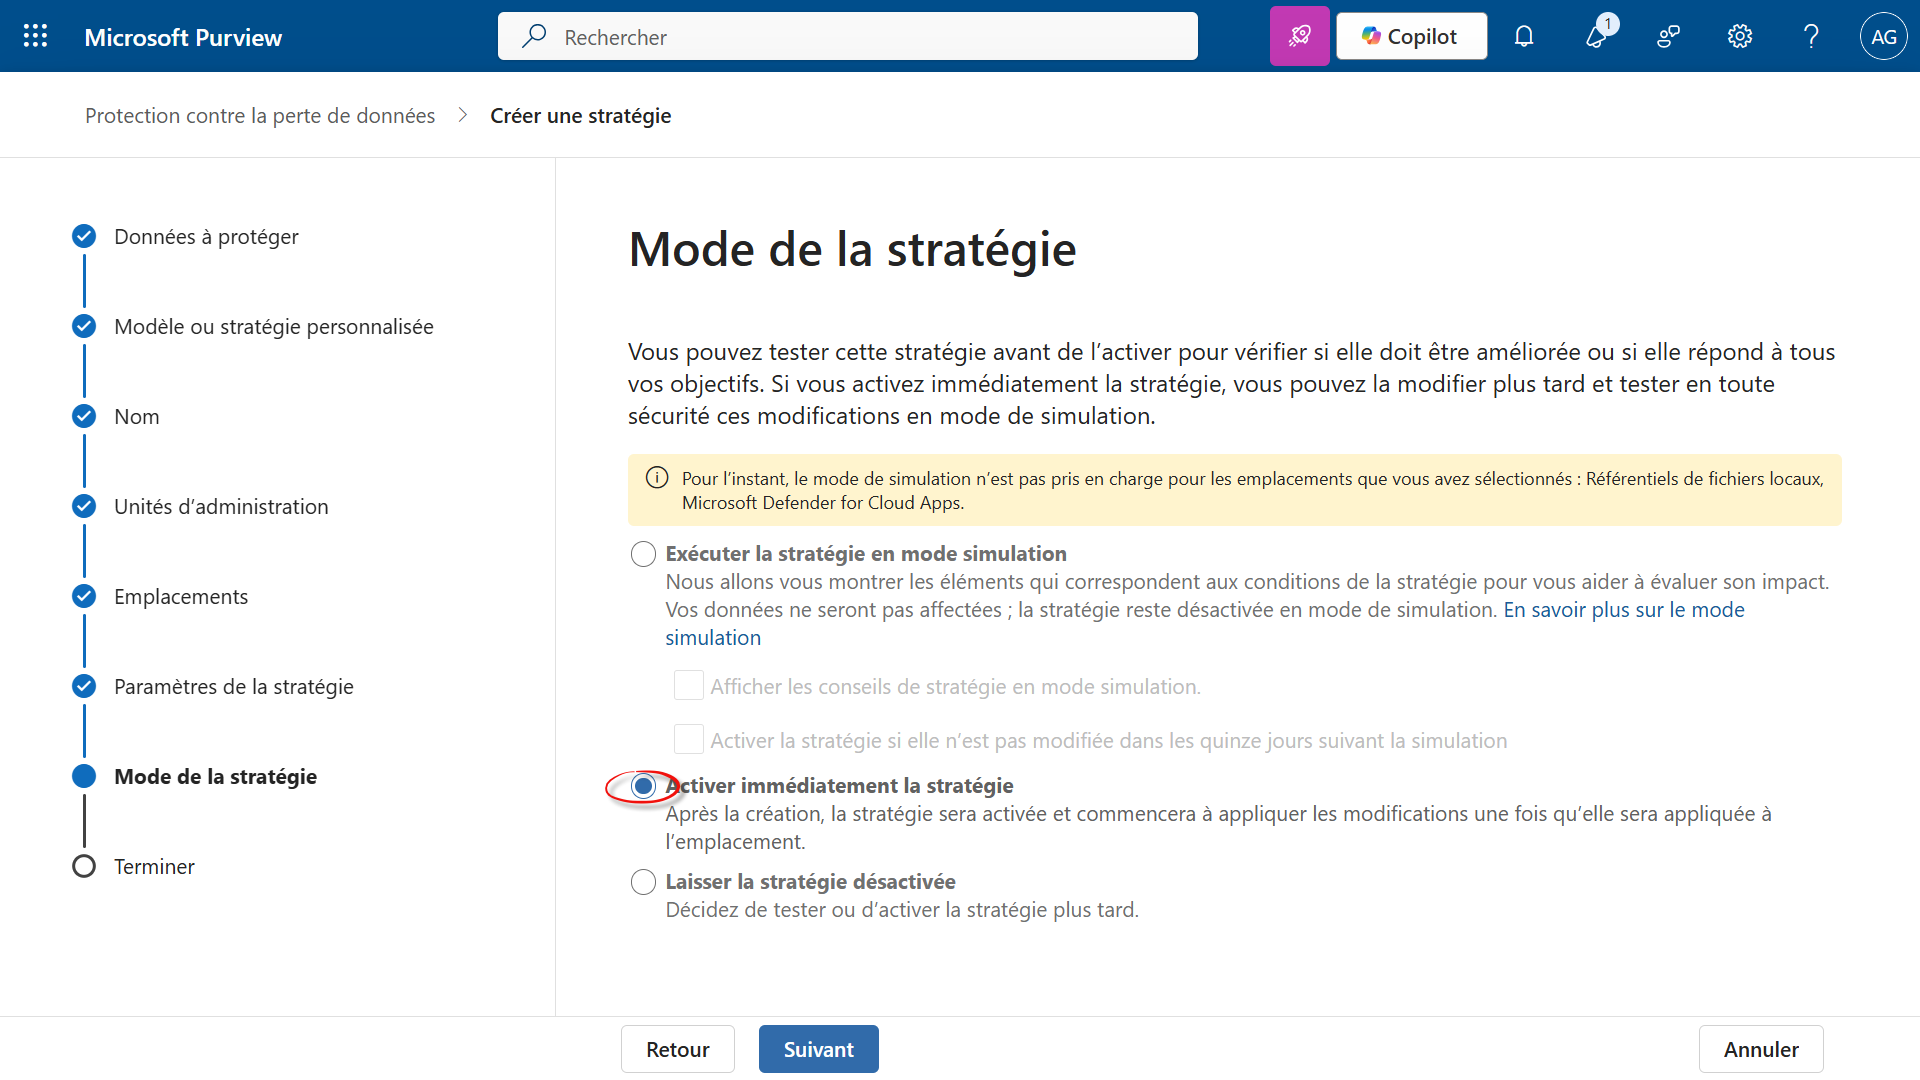This screenshot has width=1920, height=1080.
Task: Open the help question mark
Action: pos(1811,37)
